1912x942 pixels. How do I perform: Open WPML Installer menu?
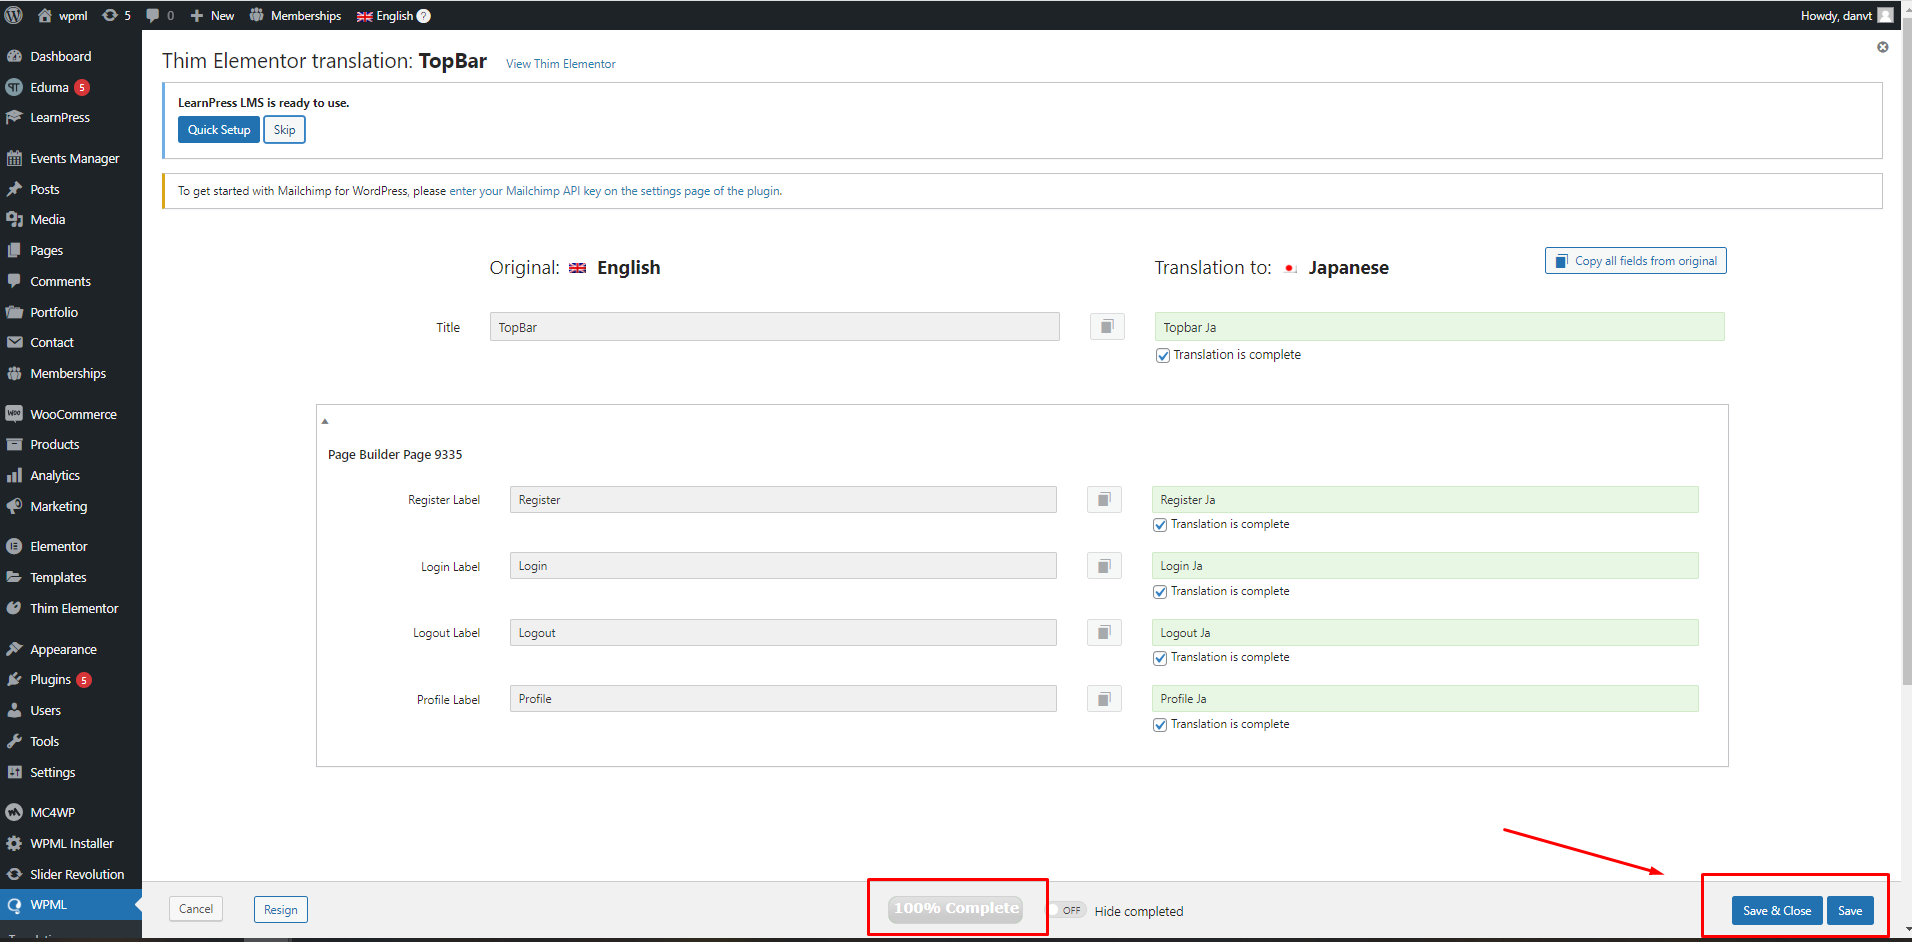[x=70, y=843]
